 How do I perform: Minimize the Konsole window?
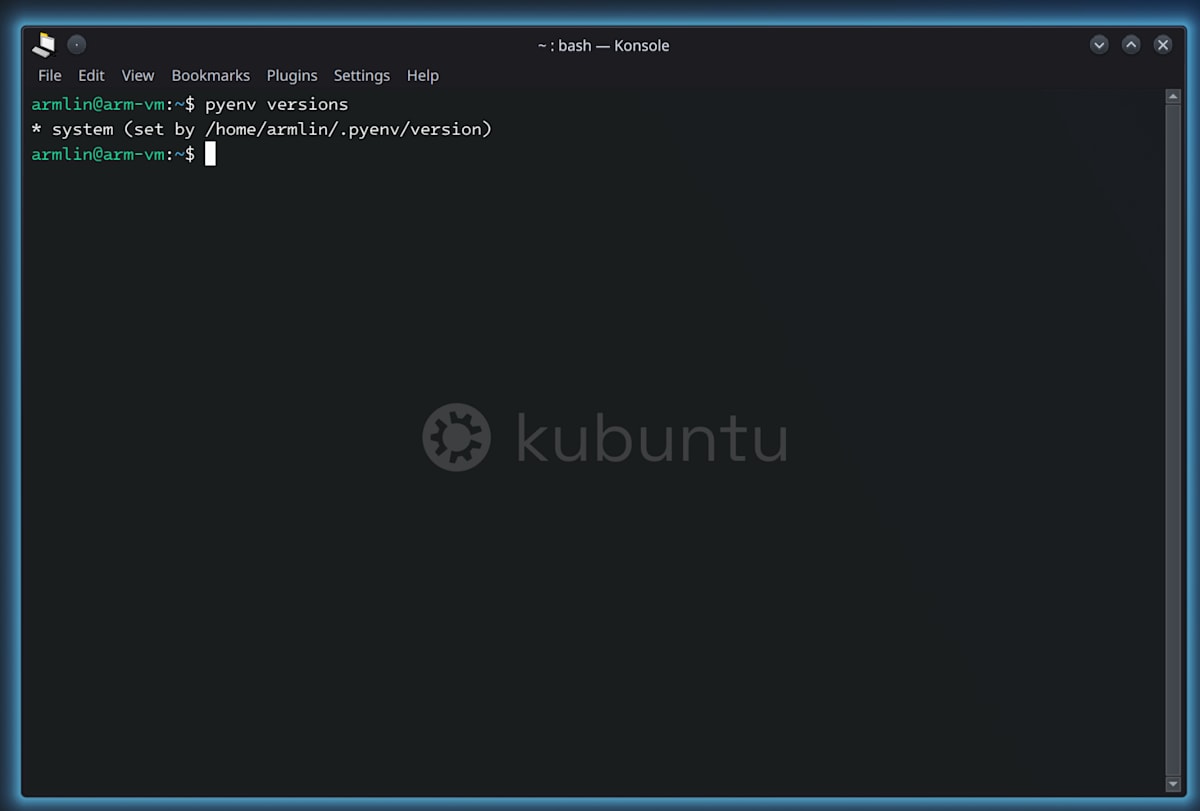[1099, 45]
